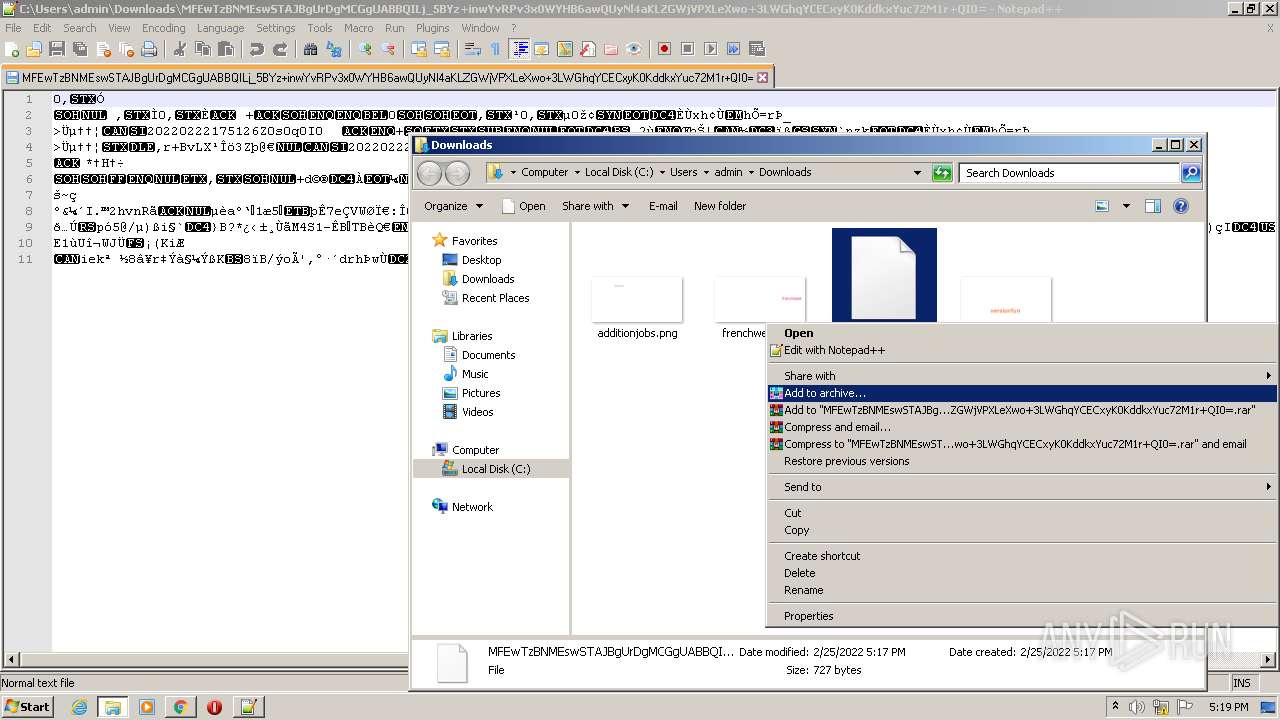The width and height of the screenshot is (1280, 720).
Task: Click Google Chrome icon on taskbar
Action: coord(180,707)
